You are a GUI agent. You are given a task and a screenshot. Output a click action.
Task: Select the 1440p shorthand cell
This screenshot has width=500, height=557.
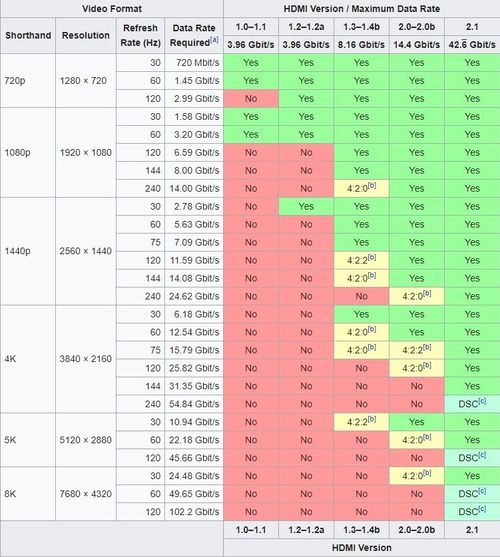28,251
